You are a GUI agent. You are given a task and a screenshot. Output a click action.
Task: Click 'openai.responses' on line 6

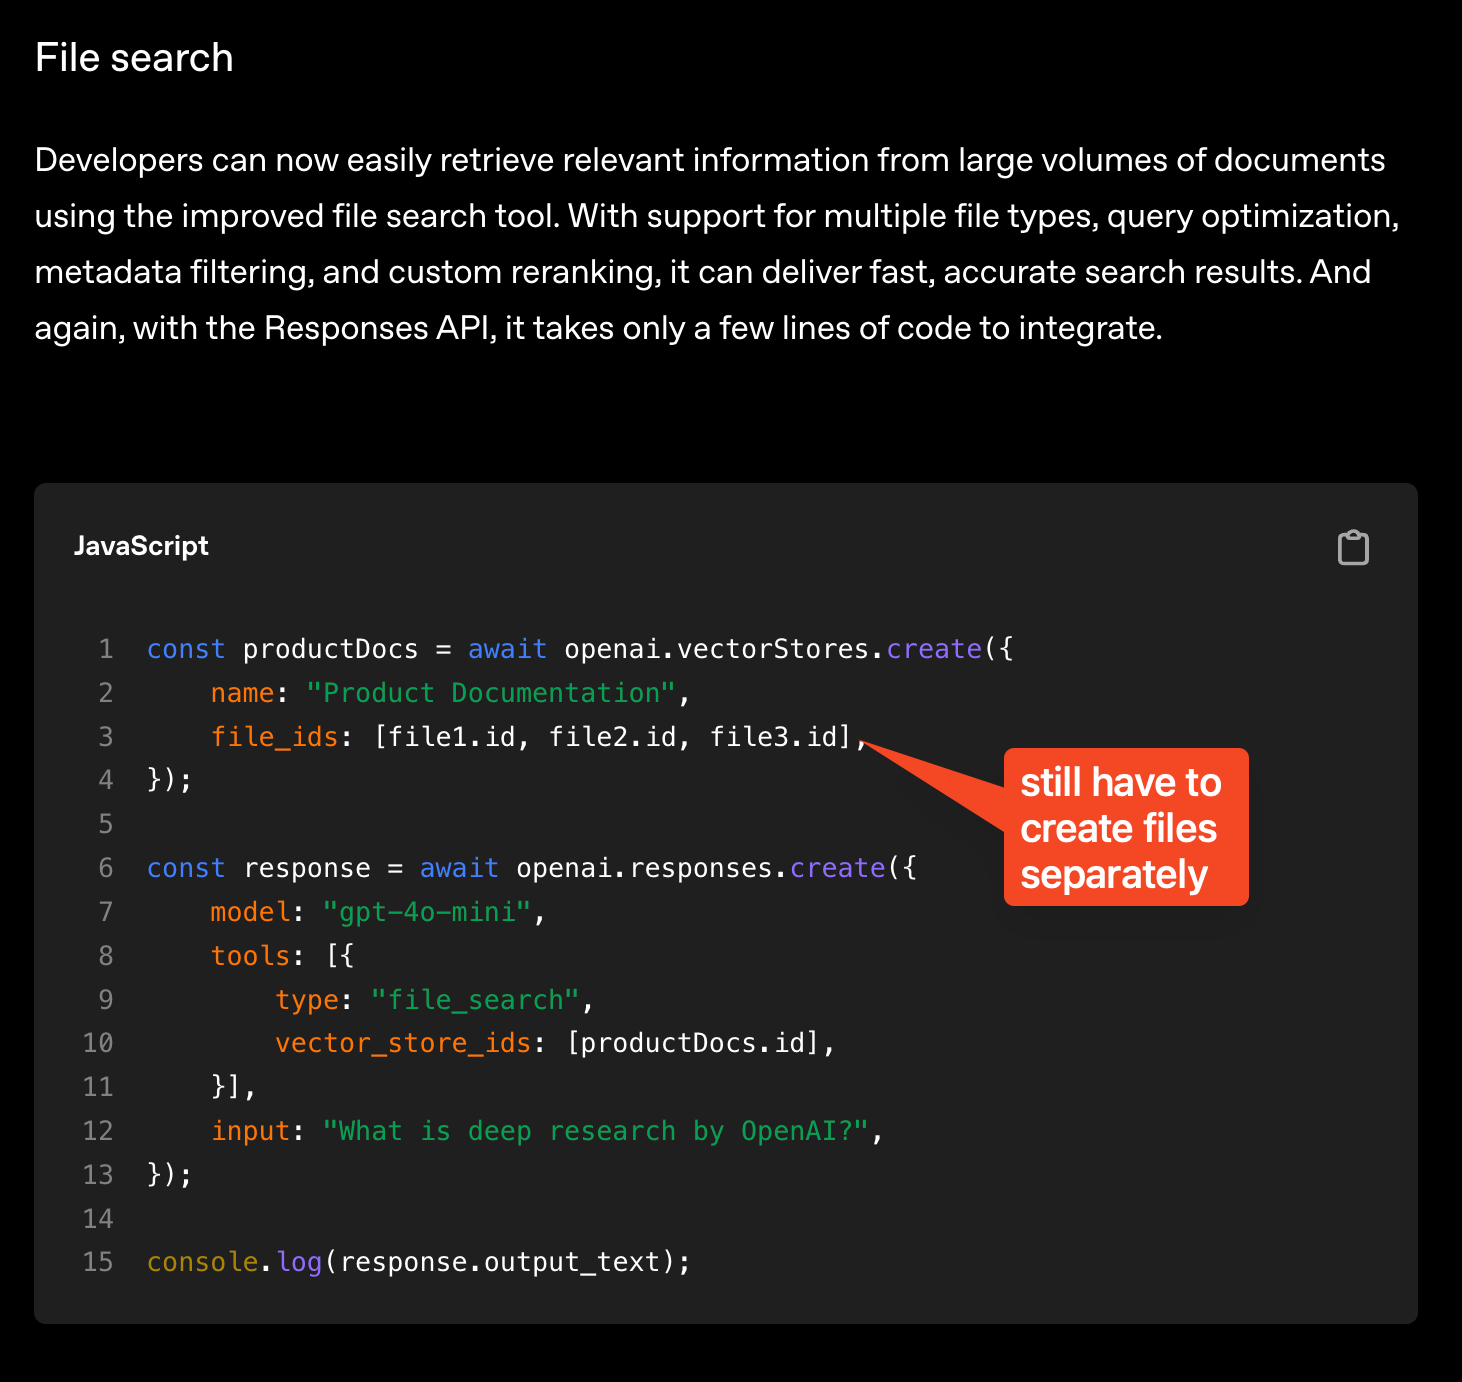645,868
